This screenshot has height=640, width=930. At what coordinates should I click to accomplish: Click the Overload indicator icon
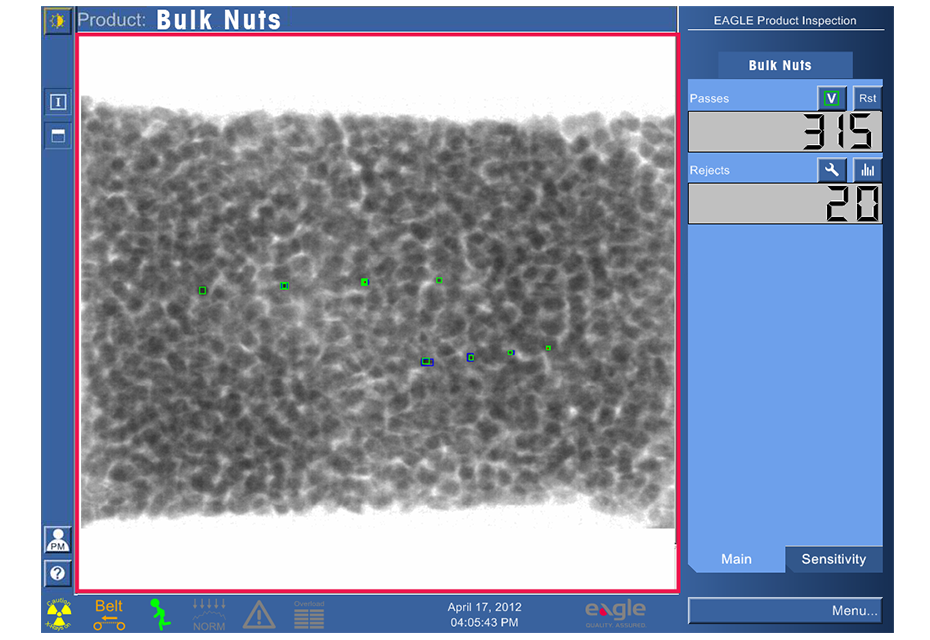(309, 614)
